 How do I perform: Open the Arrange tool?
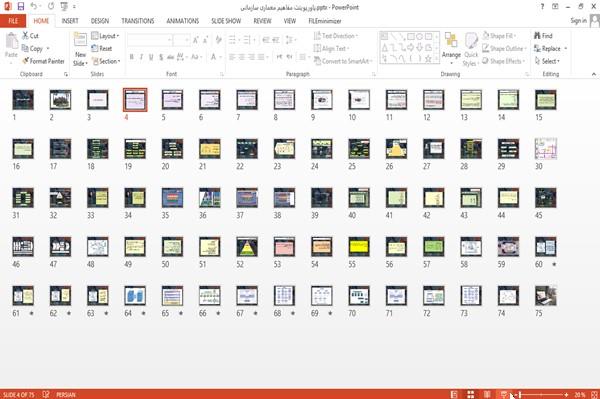click(x=451, y=48)
